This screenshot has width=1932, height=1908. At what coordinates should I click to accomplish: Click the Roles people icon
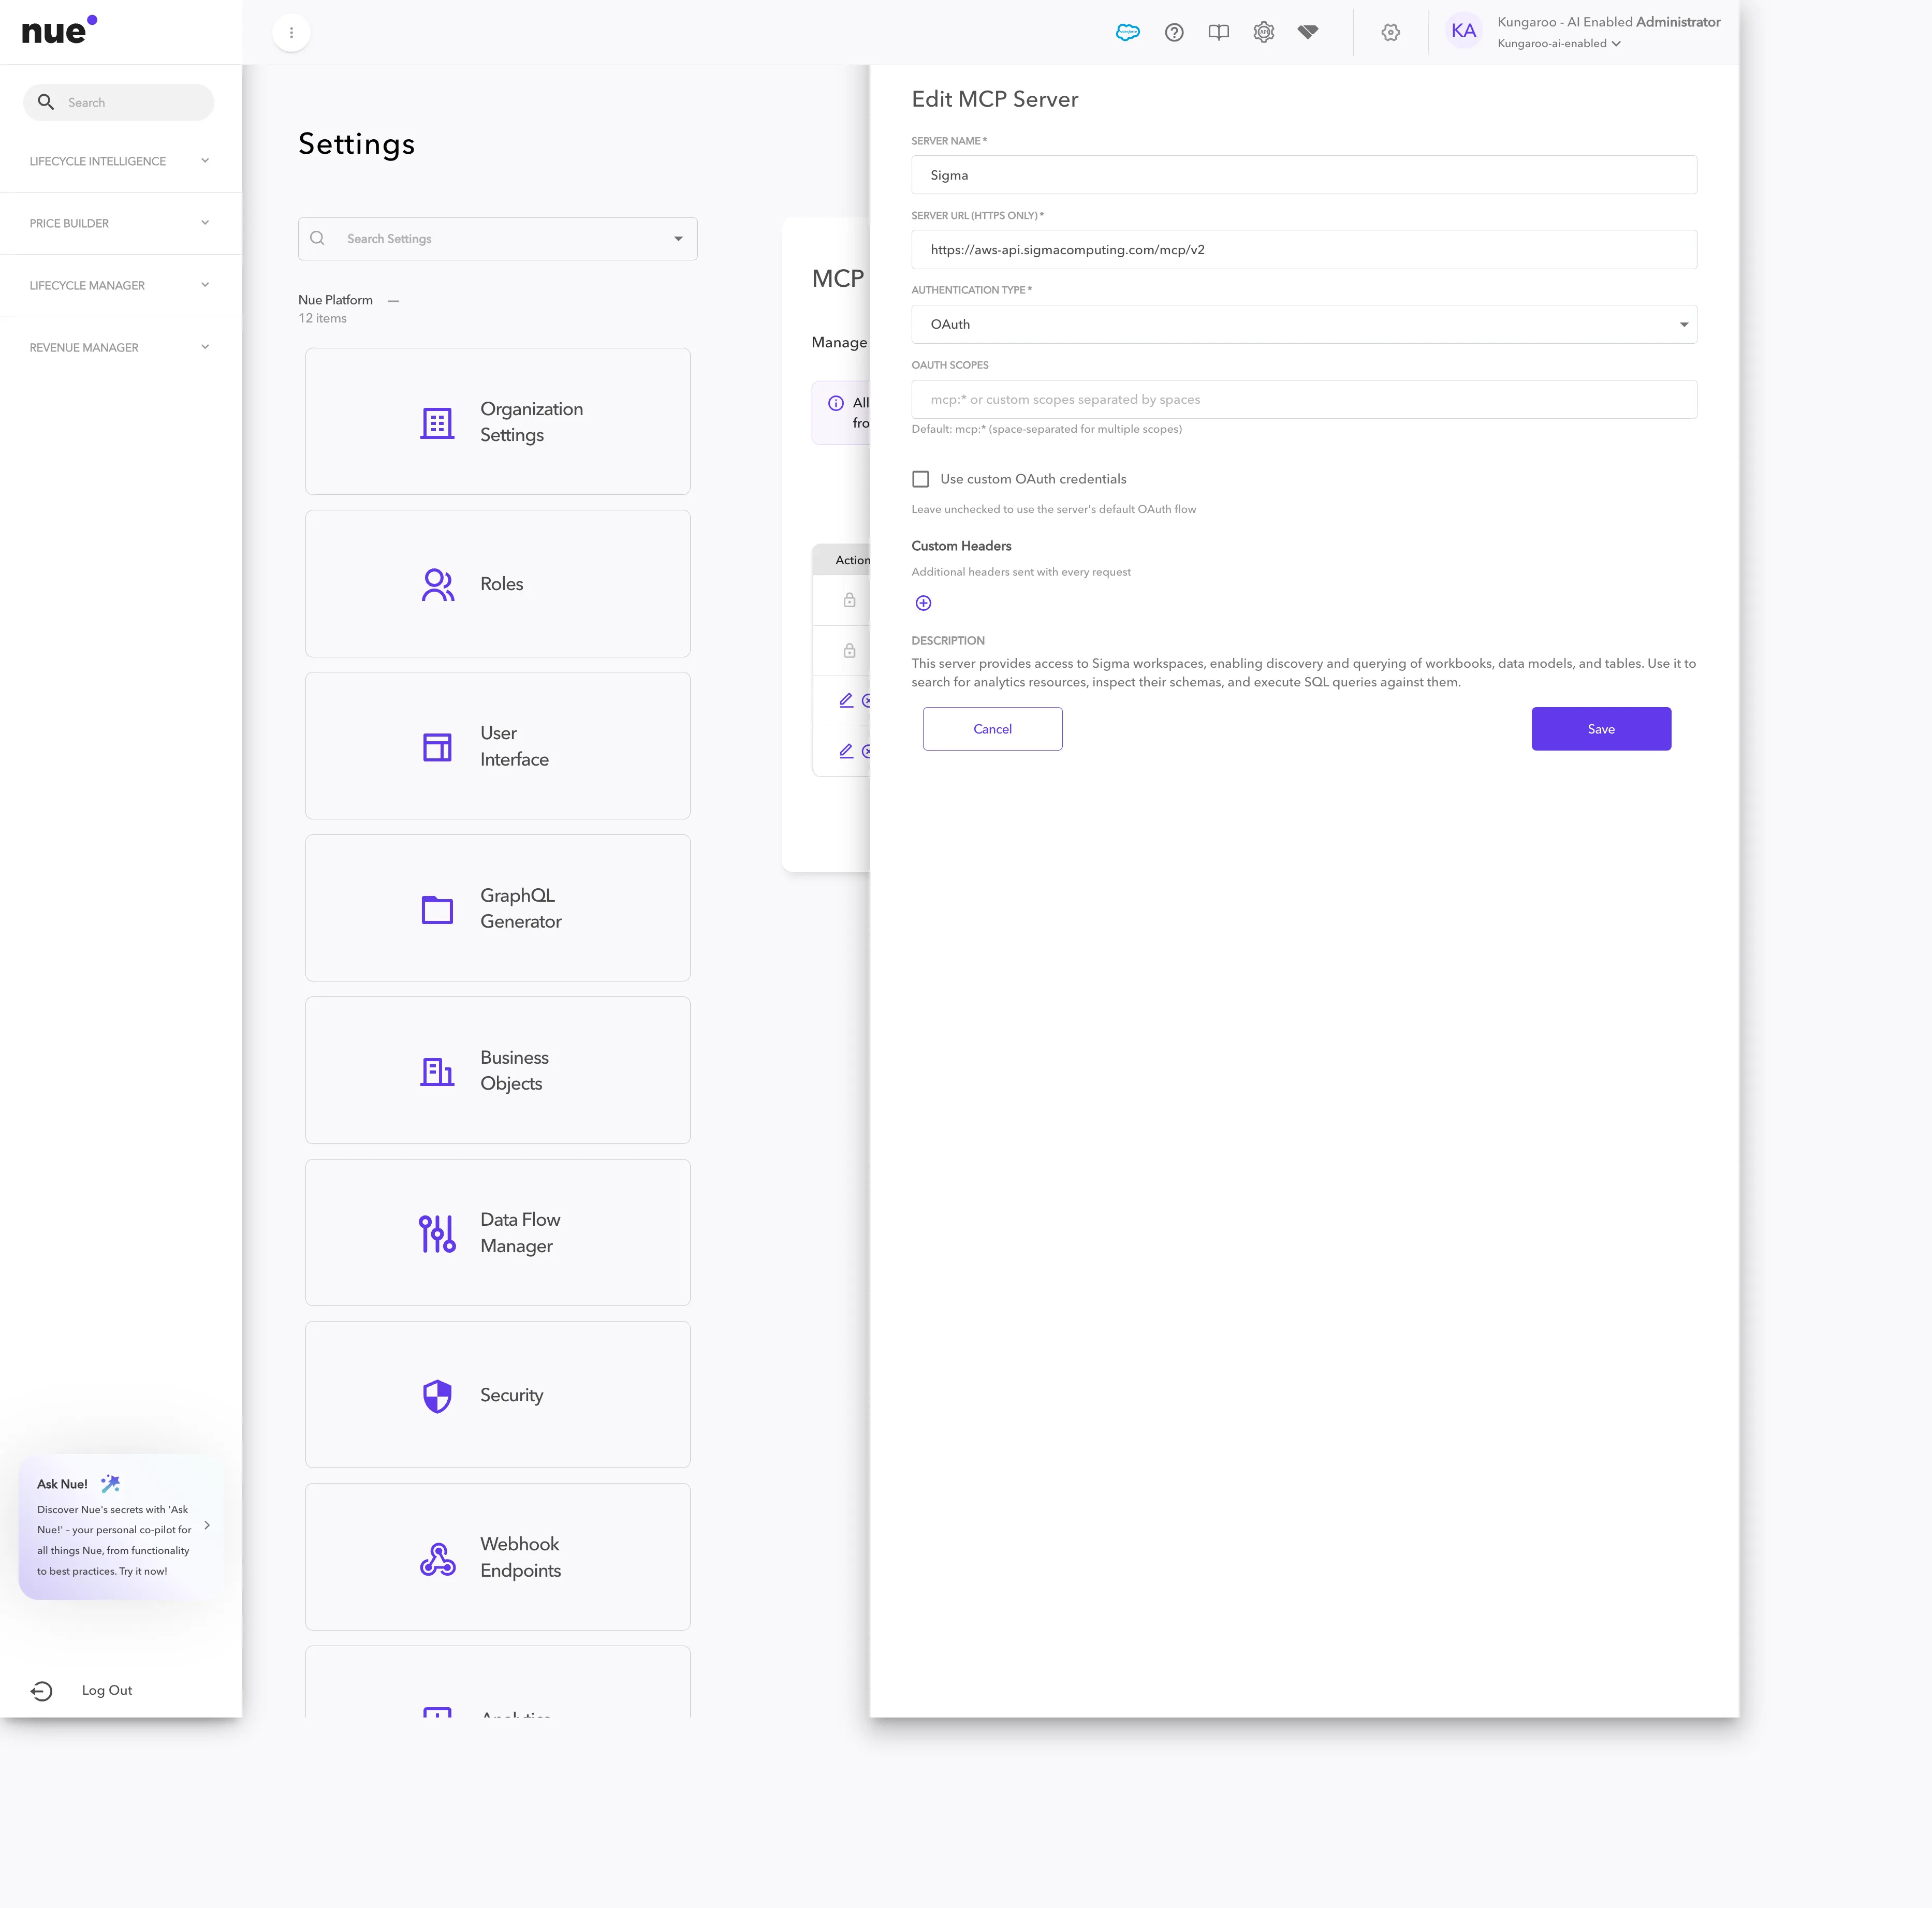pos(437,585)
